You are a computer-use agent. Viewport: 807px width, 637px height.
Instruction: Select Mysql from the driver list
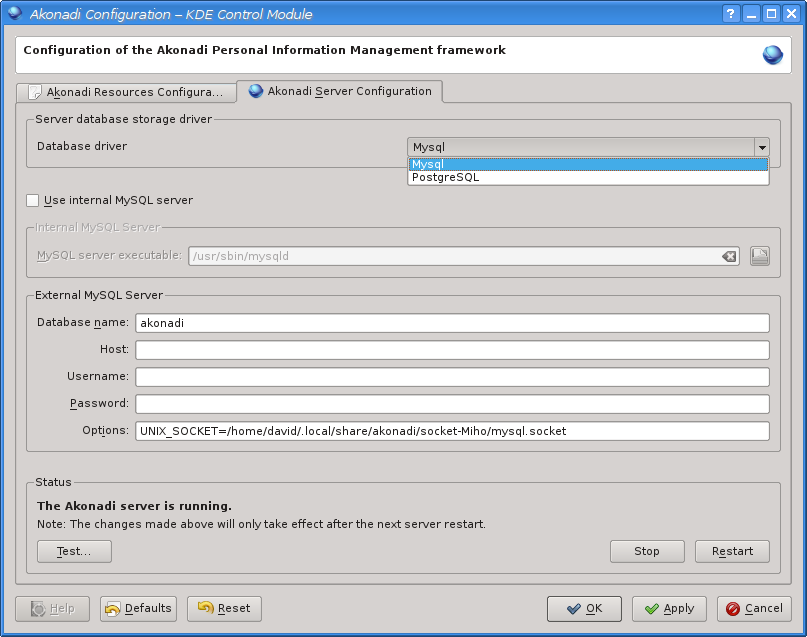click(588, 164)
